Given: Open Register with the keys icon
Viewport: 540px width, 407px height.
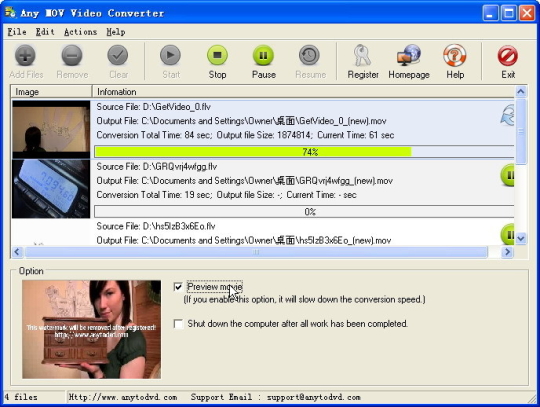Looking at the screenshot, I should (362, 55).
